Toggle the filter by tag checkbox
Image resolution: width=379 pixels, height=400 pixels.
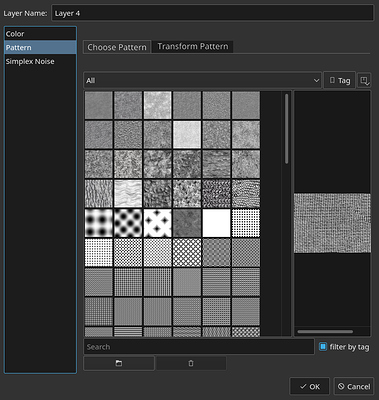tap(323, 347)
